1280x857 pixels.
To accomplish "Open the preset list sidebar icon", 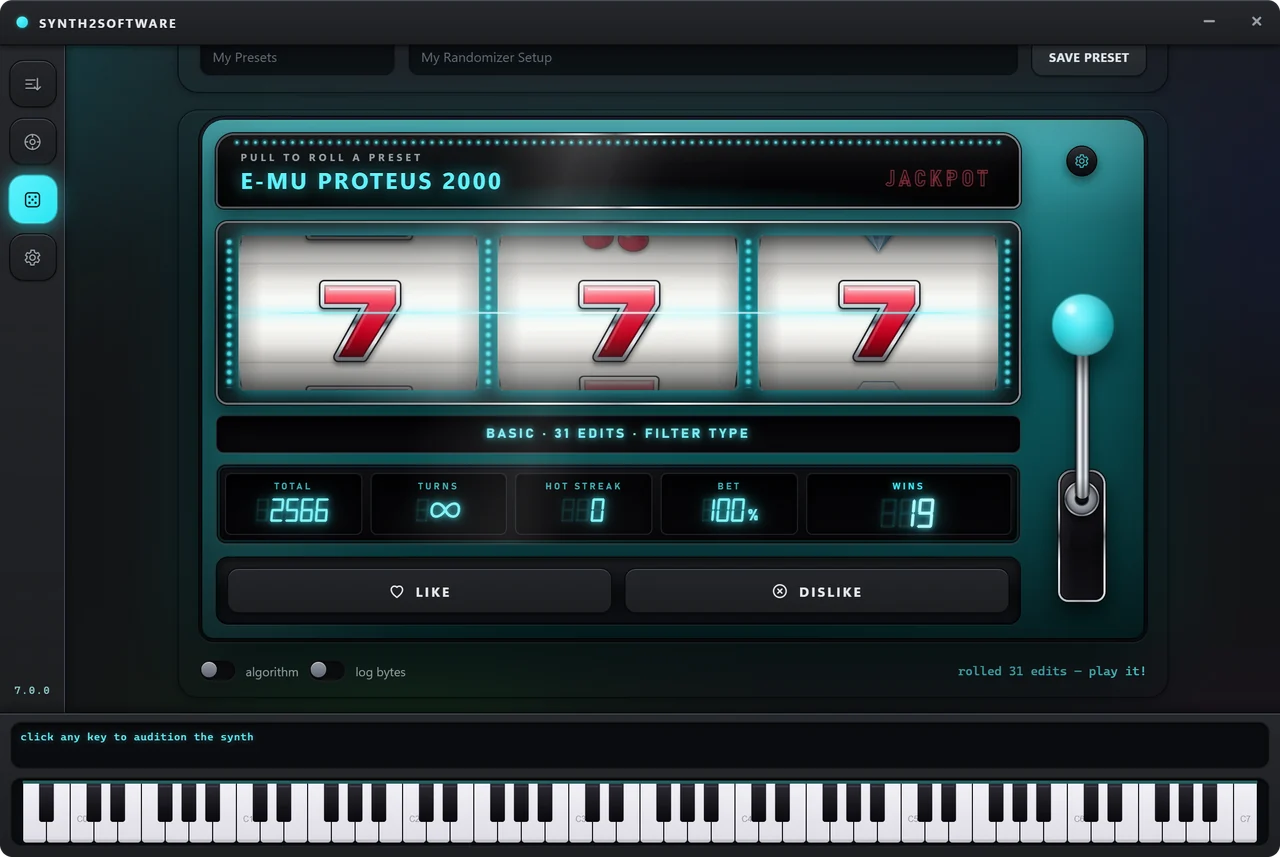I will pos(33,84).
